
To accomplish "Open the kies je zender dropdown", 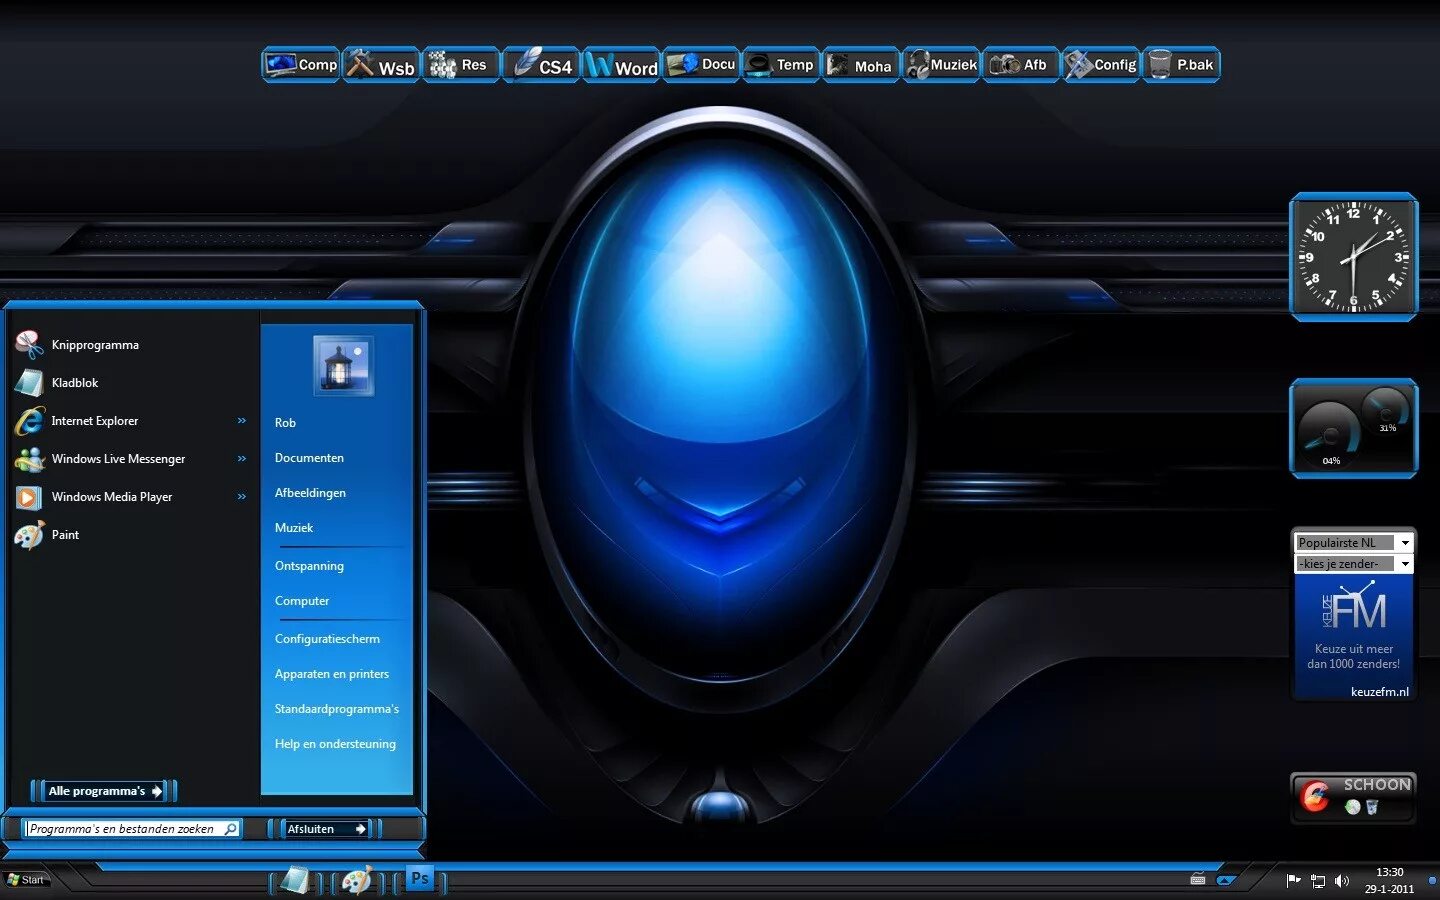I will coord(1354,564).
